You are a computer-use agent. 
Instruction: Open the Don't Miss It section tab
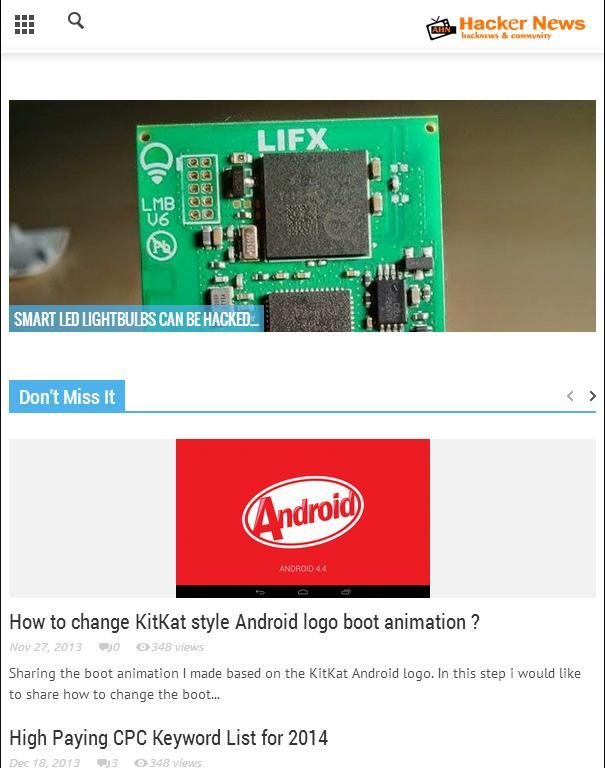(x=67, y=396)
